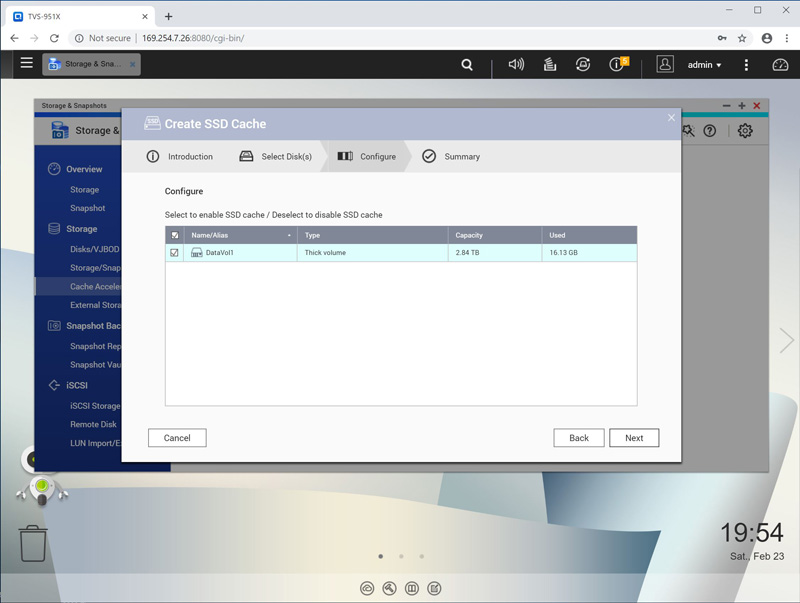Open External Storage in sidebar
The width and height of the screenshot is (800, 603).
point(95,305)
